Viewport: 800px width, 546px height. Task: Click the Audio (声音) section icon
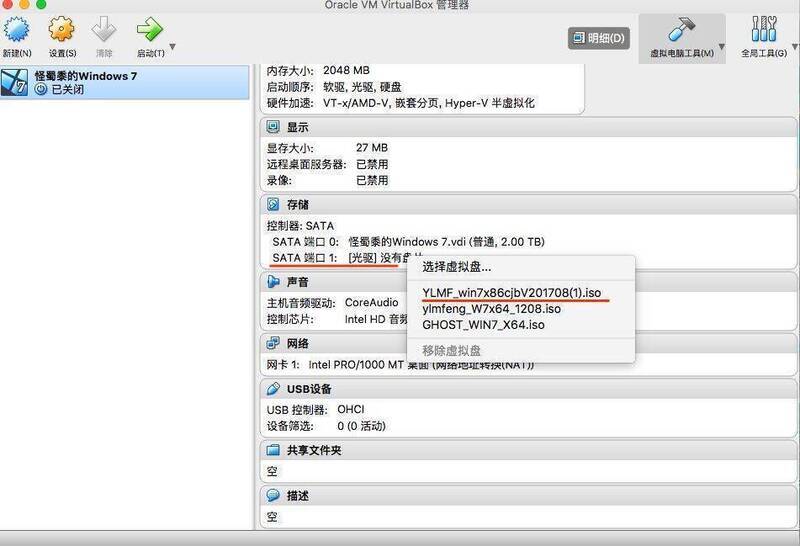click(272, 282)
